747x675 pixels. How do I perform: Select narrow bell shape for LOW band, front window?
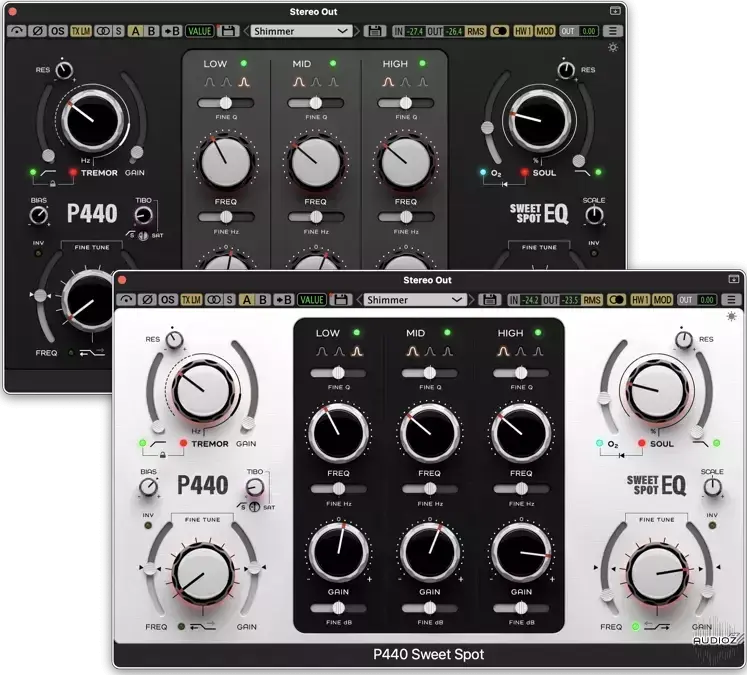[356, 352]
